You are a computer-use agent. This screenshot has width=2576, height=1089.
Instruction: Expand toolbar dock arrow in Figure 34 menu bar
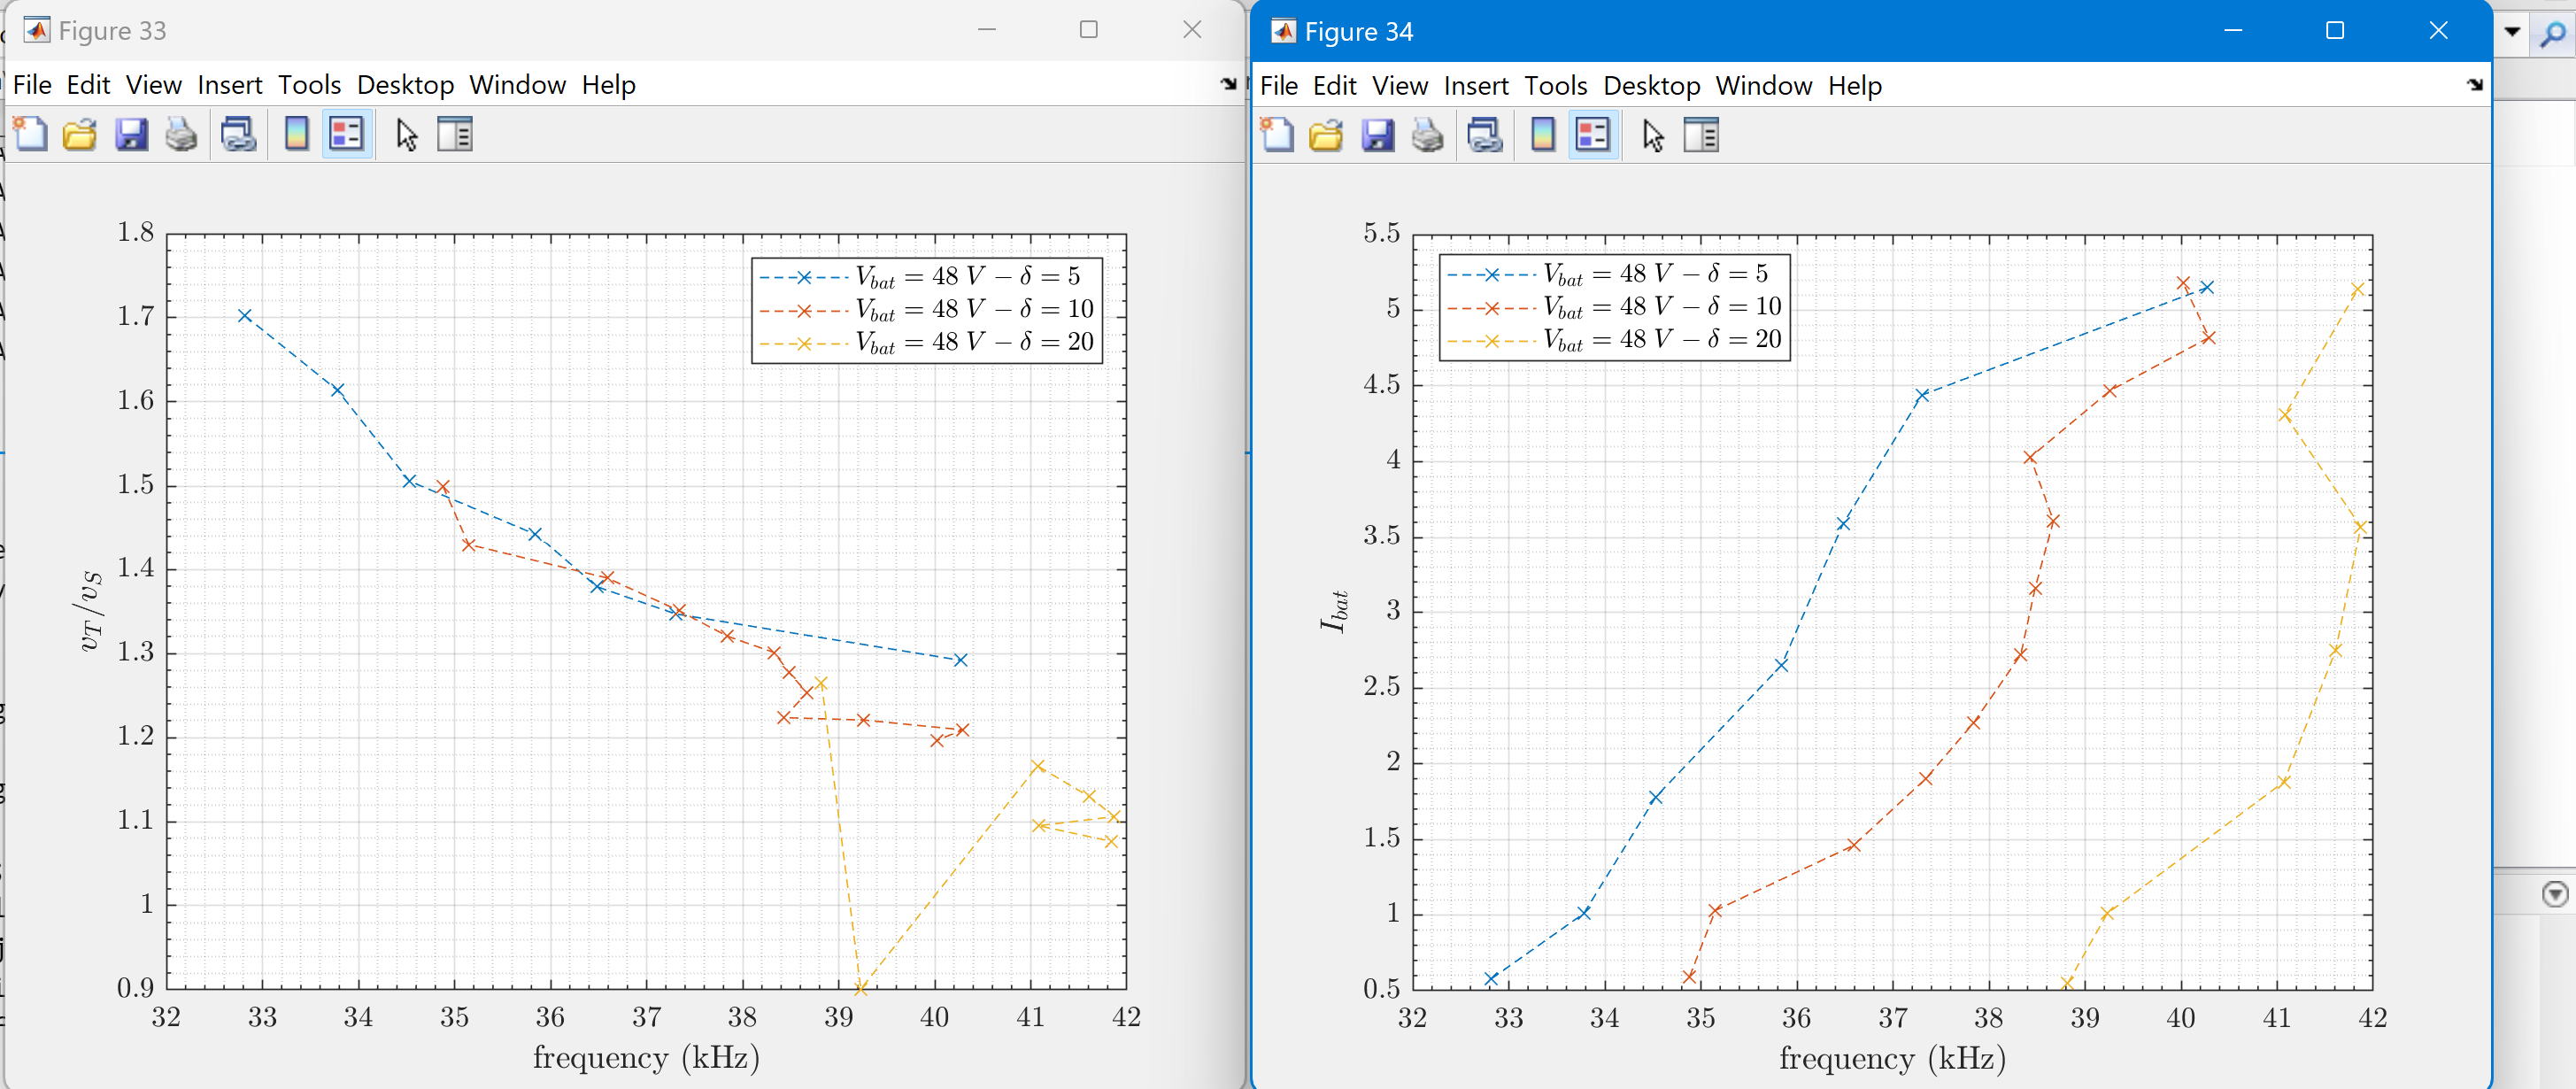click(2475, 86)
